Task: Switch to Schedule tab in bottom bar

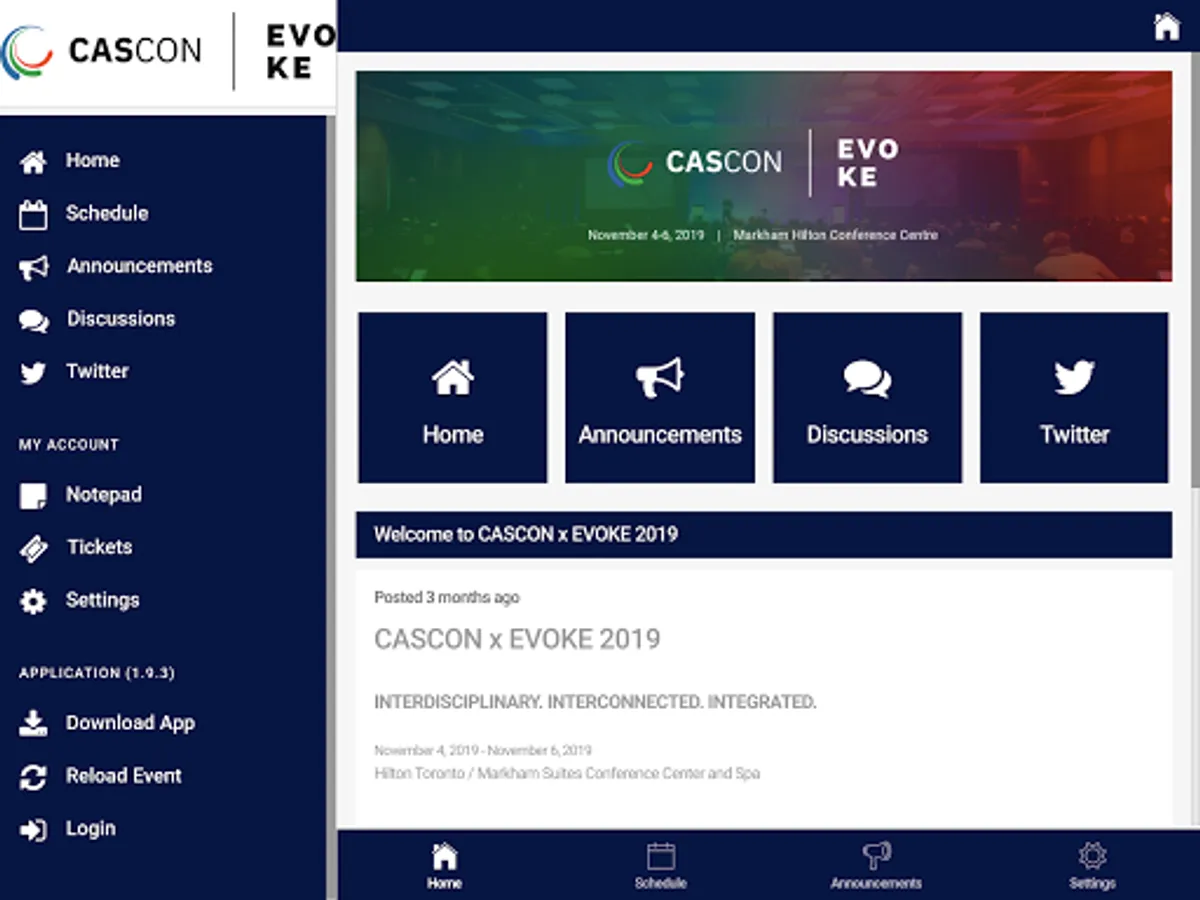Action: (660, 866)
